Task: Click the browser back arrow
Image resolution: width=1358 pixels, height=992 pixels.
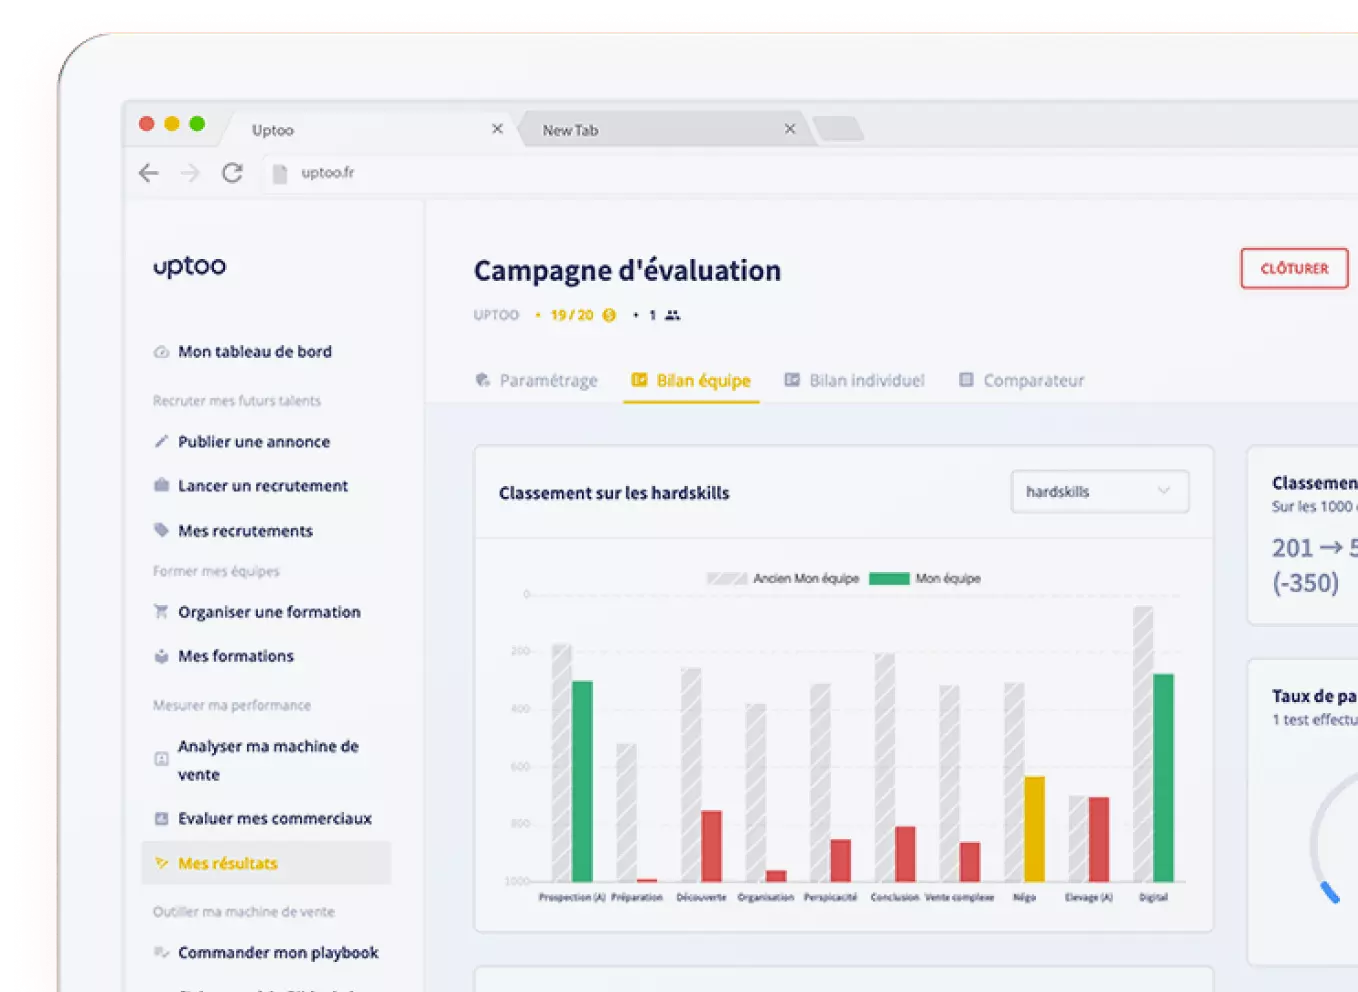Action: tap(149, 173)
